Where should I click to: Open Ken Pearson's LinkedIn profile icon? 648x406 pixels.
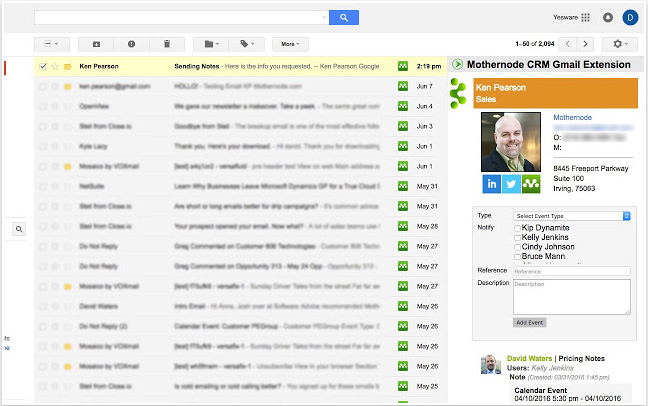491,184
